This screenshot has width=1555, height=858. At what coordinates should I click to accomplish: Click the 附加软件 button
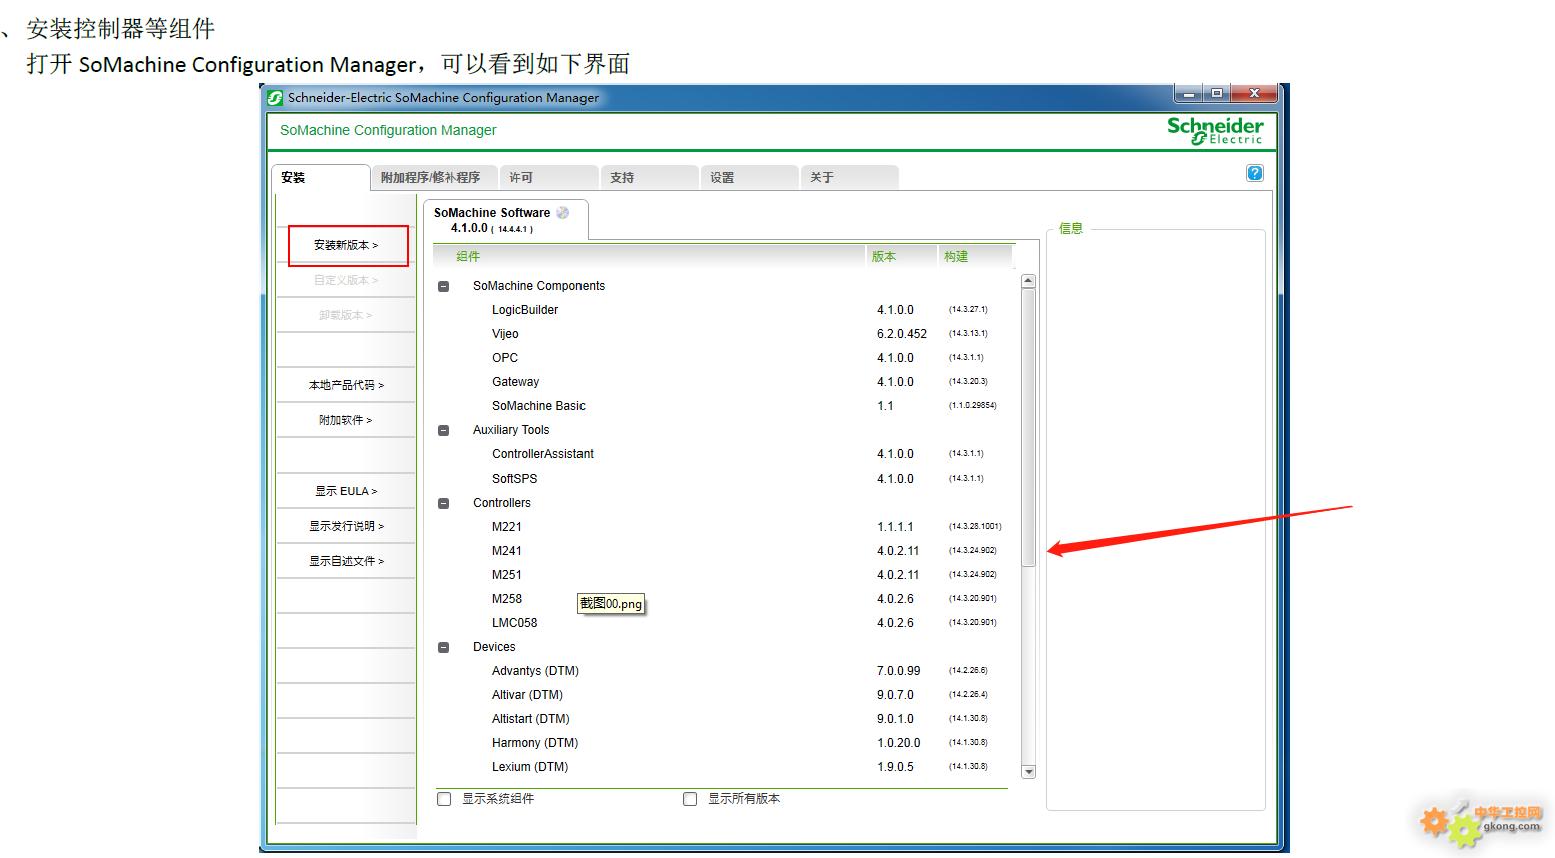point(346,420)
